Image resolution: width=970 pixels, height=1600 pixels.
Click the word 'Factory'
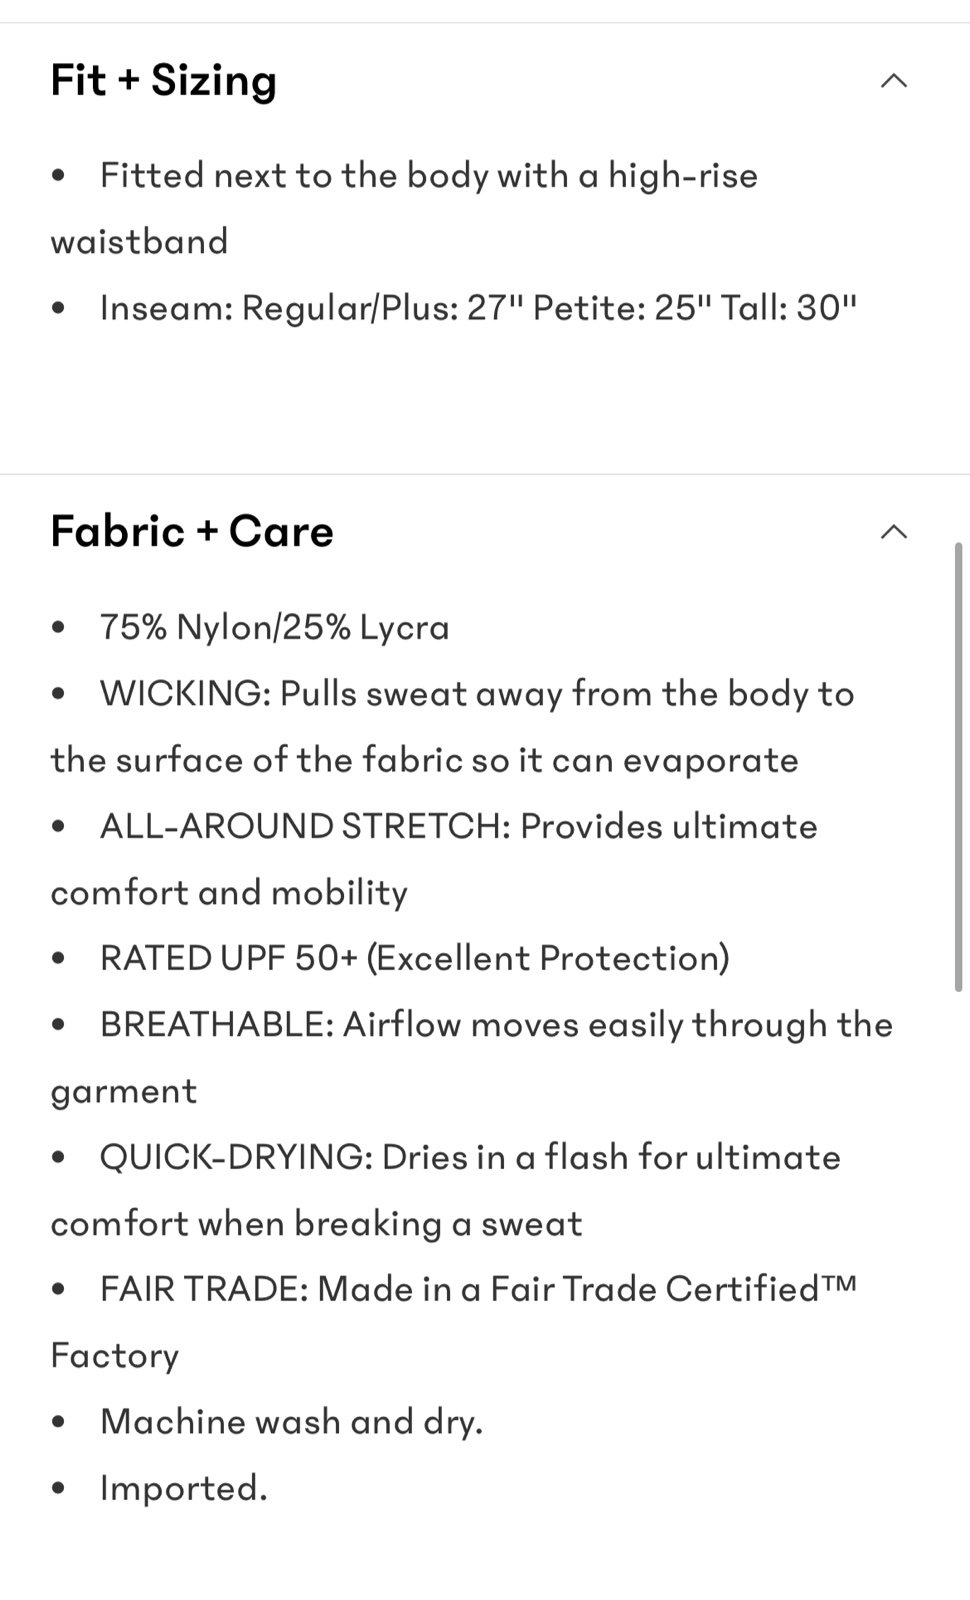115,1355
